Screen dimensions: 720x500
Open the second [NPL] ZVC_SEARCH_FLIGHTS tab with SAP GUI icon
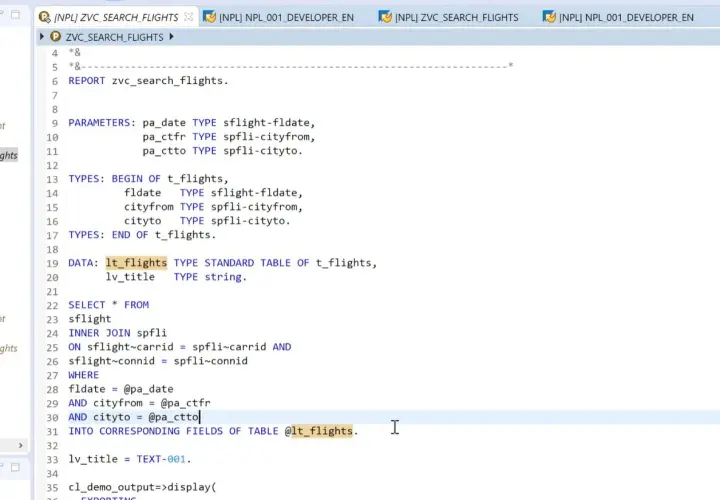point(449,17)
